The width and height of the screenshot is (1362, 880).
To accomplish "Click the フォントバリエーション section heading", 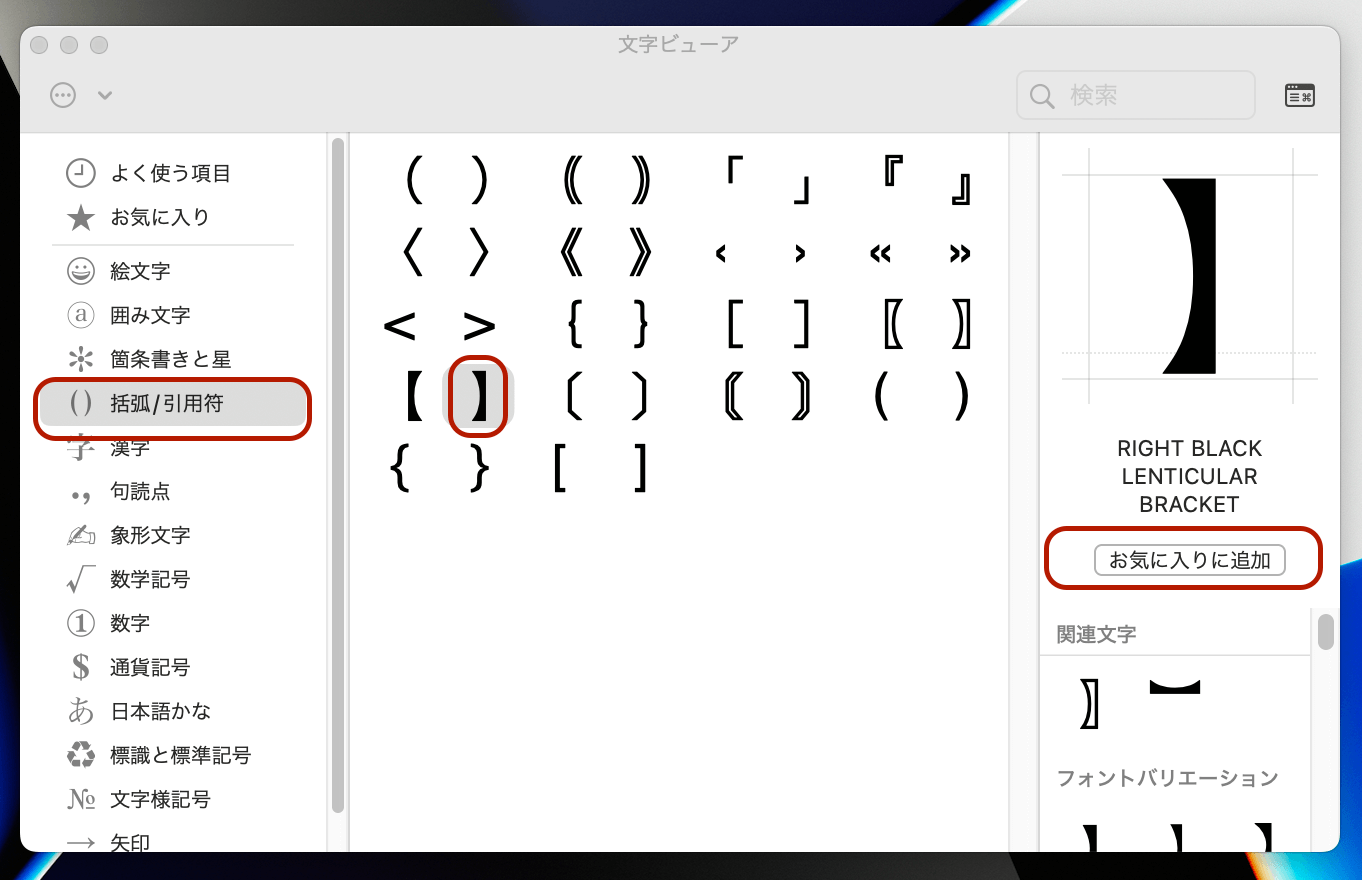I will pyautogui.click(x=1167, y=778).
